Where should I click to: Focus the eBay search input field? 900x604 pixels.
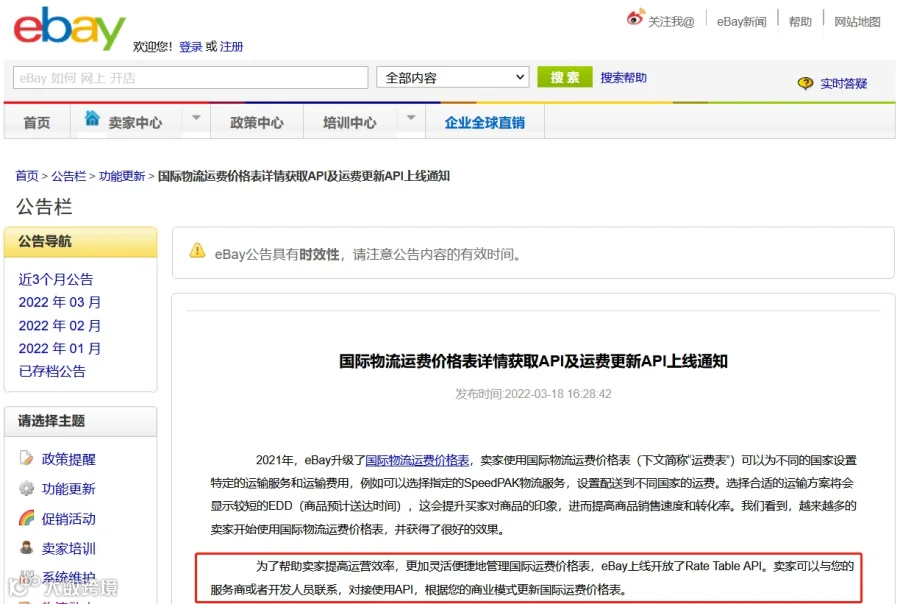point(191,78)
